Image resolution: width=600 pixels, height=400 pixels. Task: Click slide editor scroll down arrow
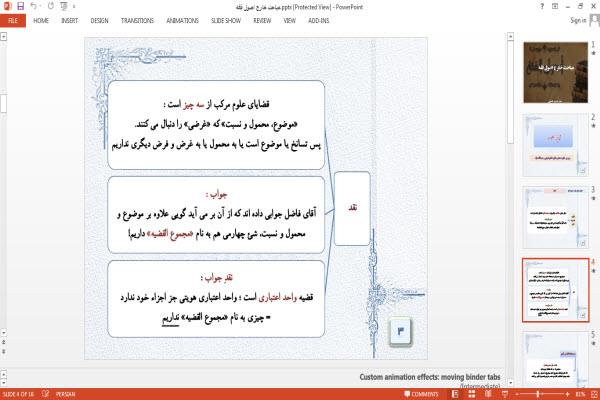tap(3, 333)
